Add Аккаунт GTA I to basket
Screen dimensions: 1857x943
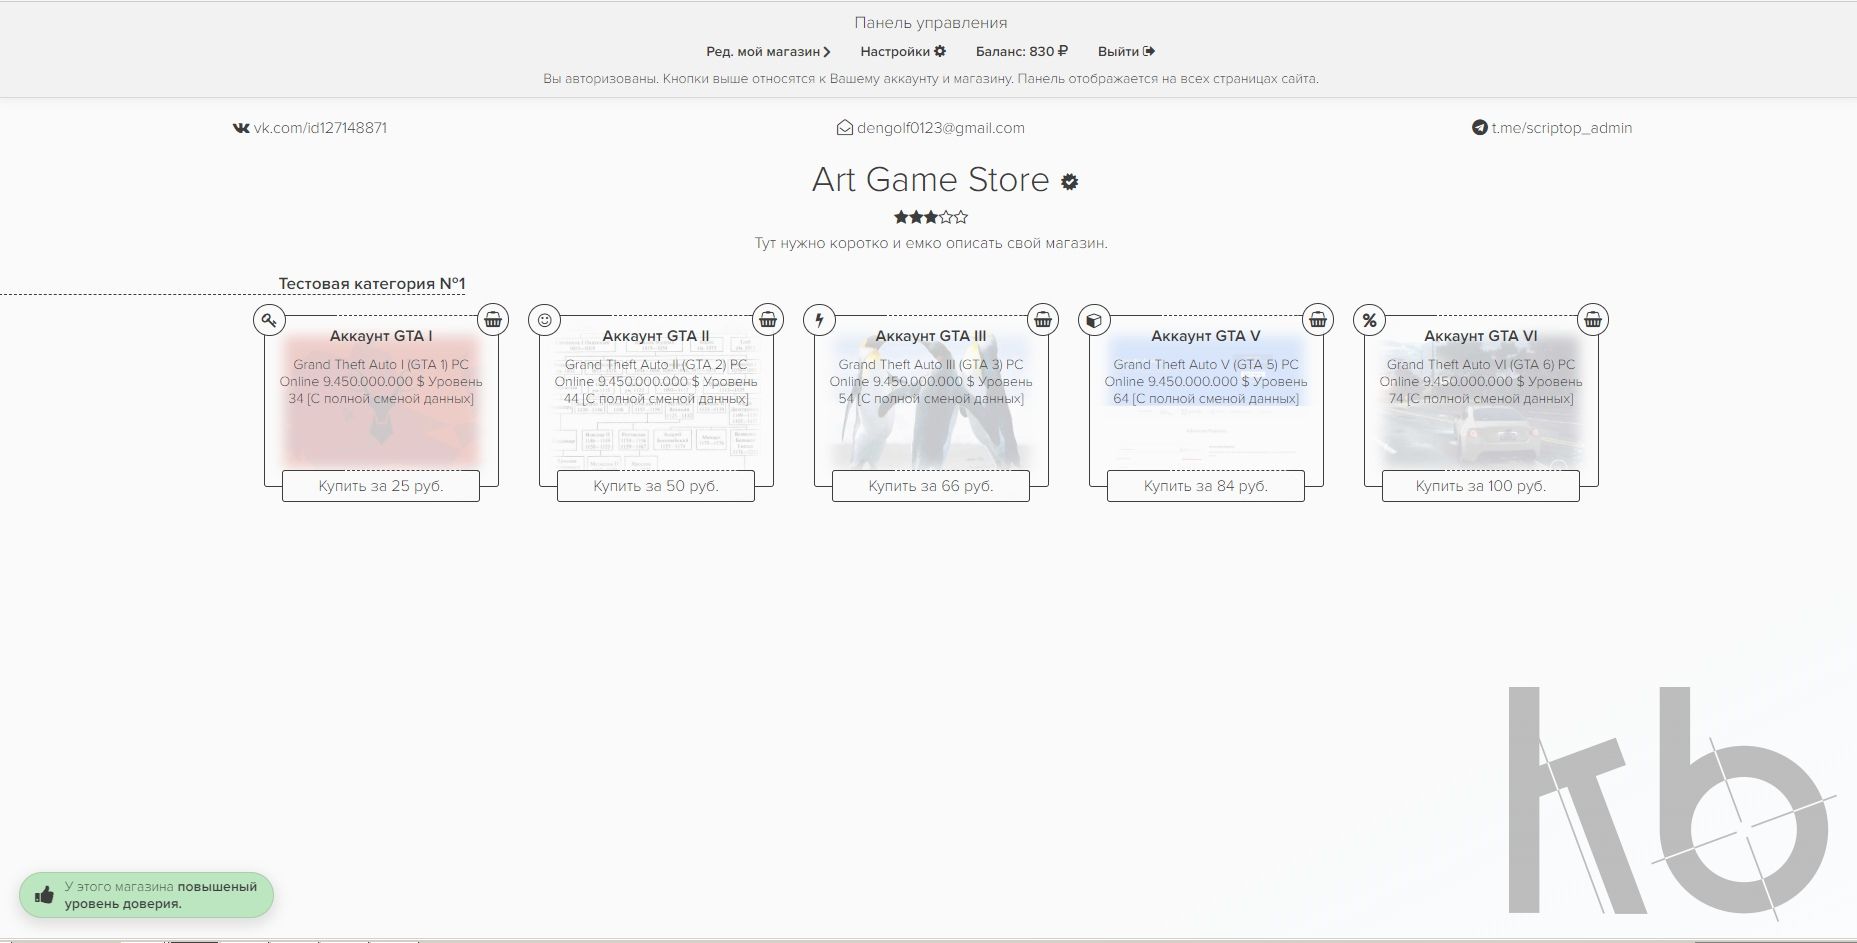[x=493, y=320]
